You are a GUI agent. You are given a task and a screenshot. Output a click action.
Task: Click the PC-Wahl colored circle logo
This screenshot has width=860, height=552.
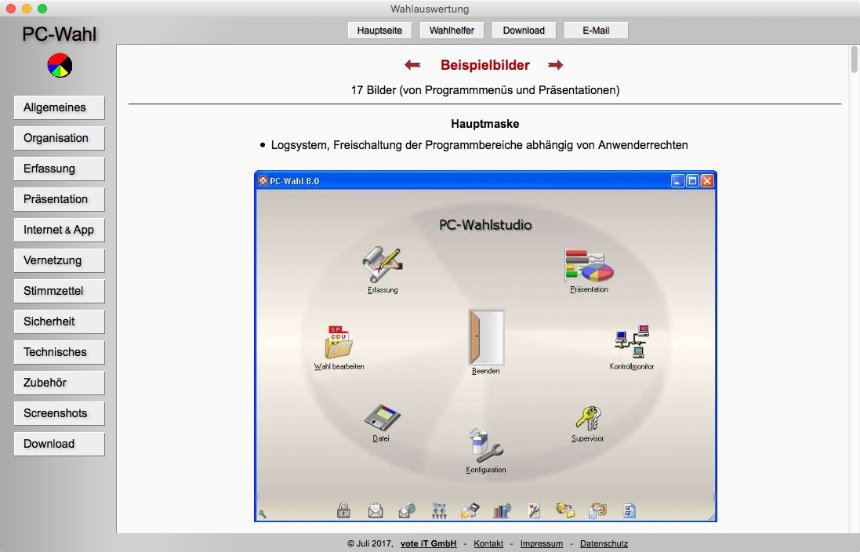click(x=60, y=65)
